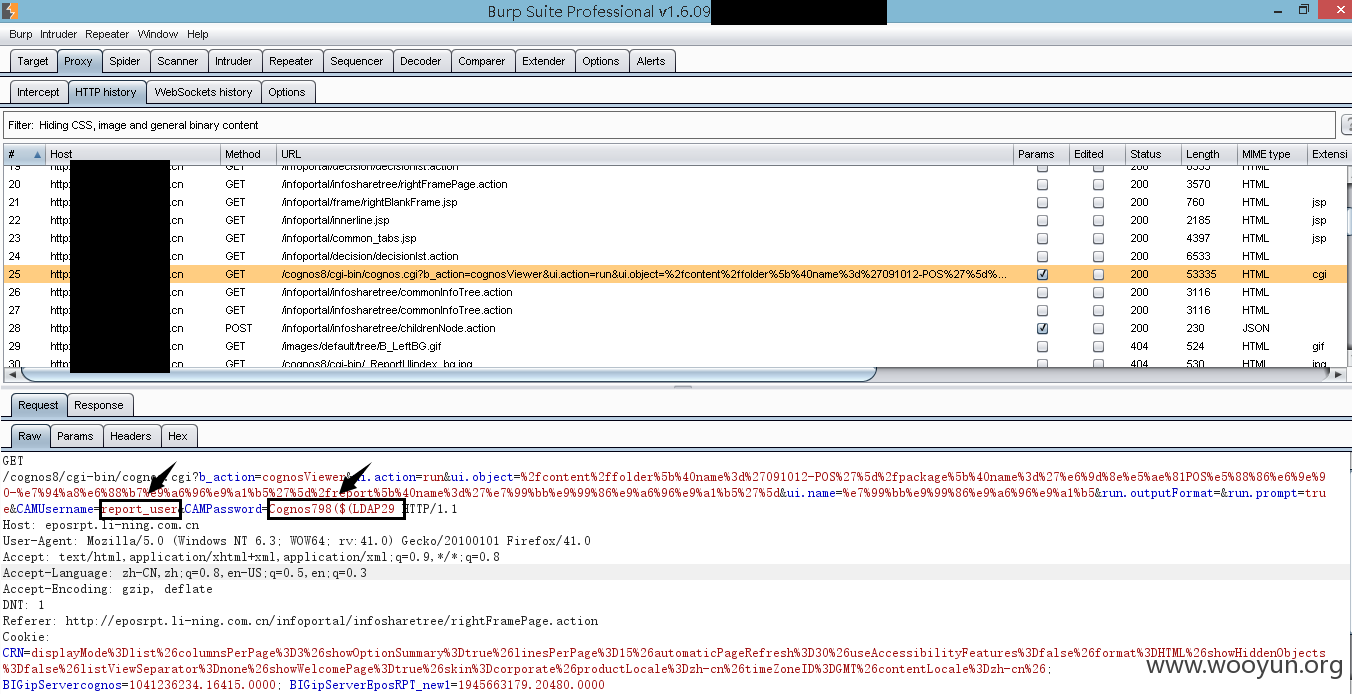
Task: Select request 29 B_LeftBG.gif row
Action: (675, 346)
